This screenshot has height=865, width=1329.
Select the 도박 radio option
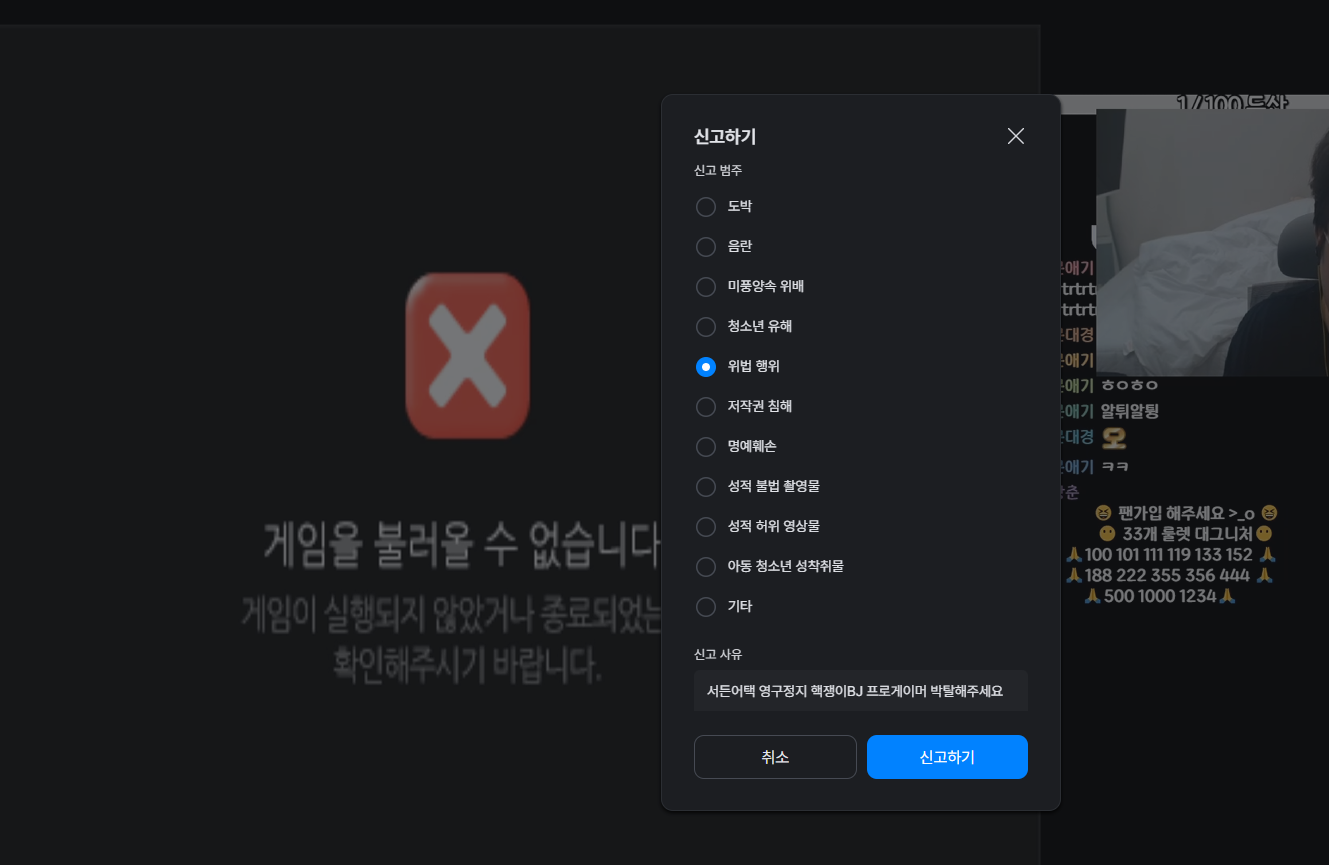706,207
